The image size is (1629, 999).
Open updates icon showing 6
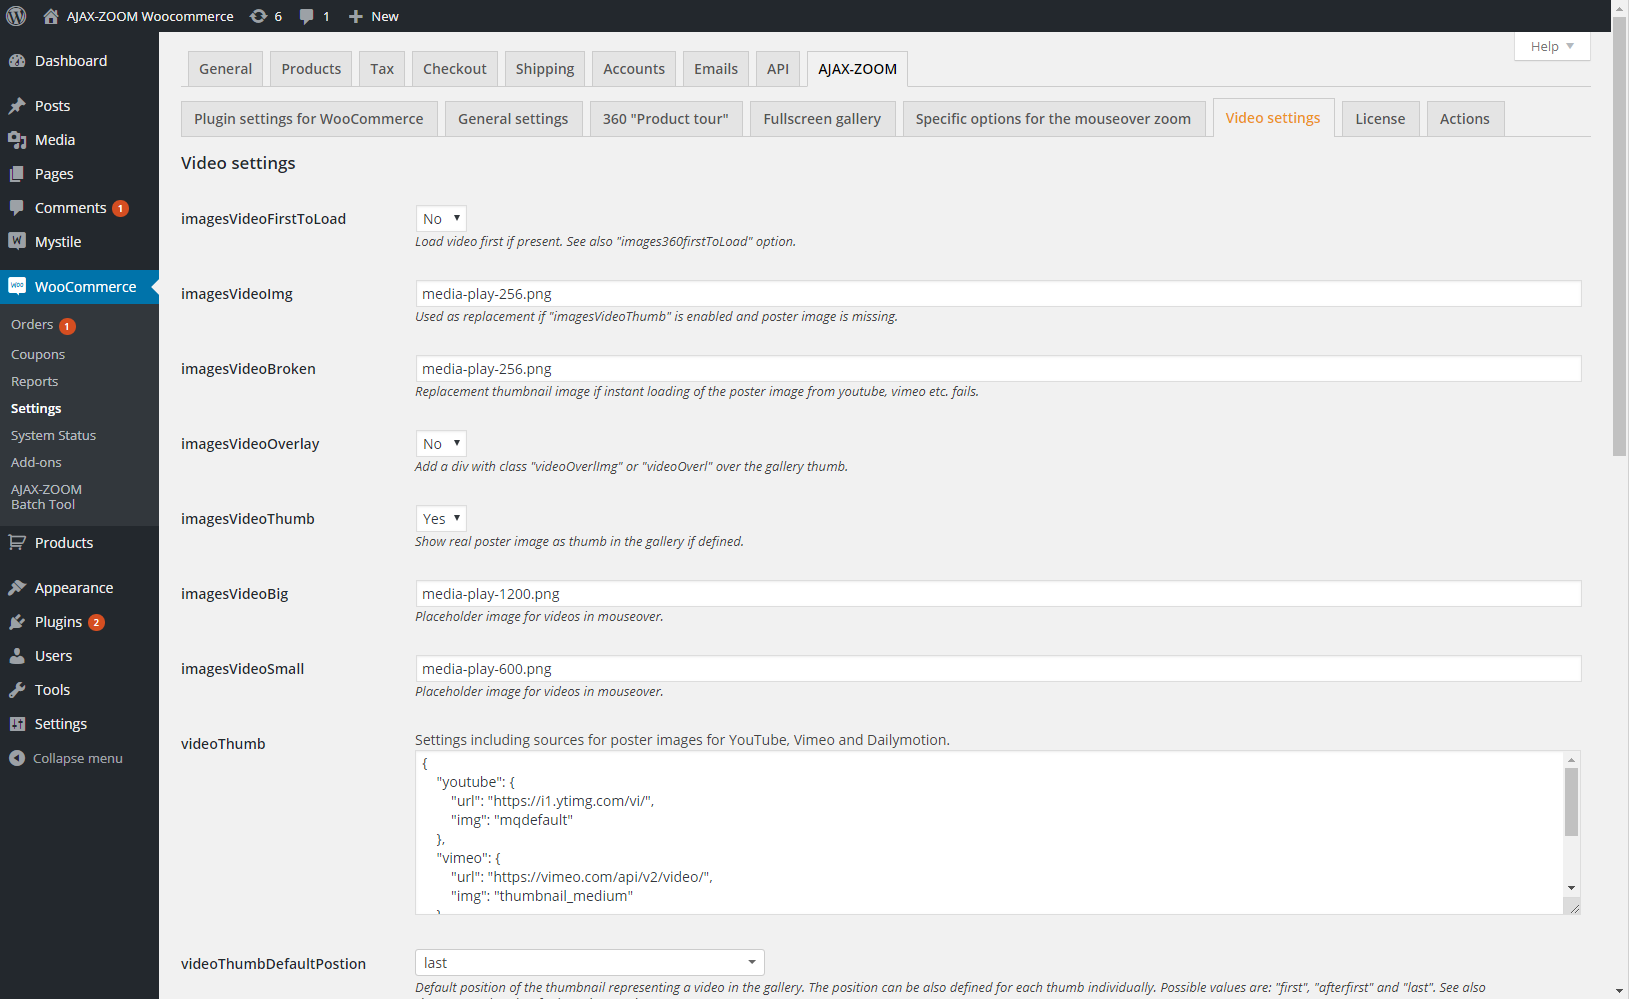[x=258, y=16]
